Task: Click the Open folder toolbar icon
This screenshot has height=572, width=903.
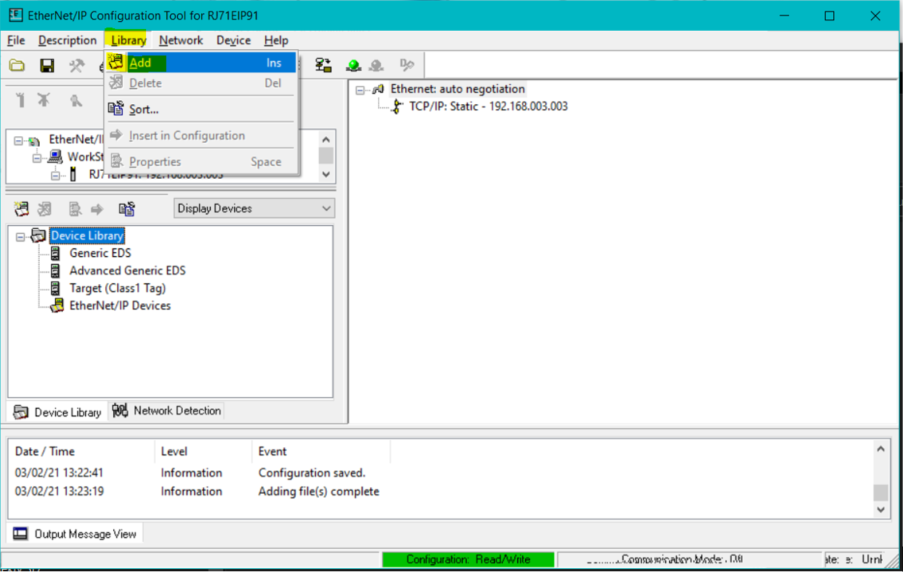Action: click(17, 65)
